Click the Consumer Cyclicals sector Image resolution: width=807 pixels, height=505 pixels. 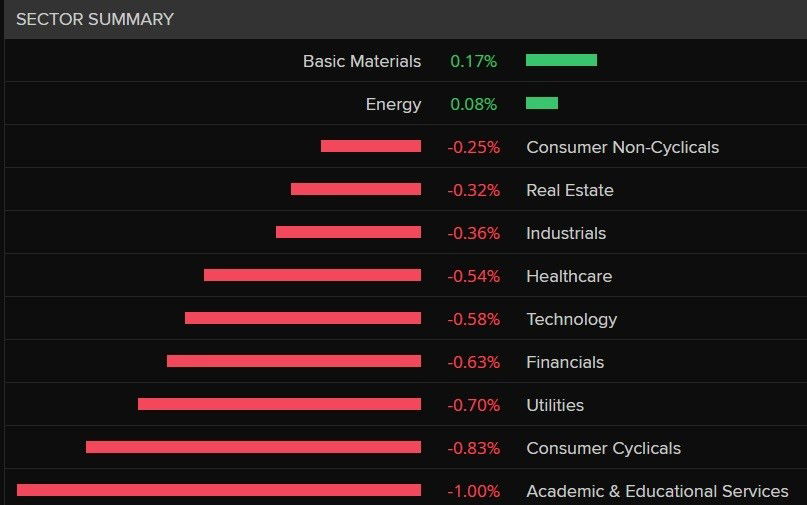click(x=603, y=448)
